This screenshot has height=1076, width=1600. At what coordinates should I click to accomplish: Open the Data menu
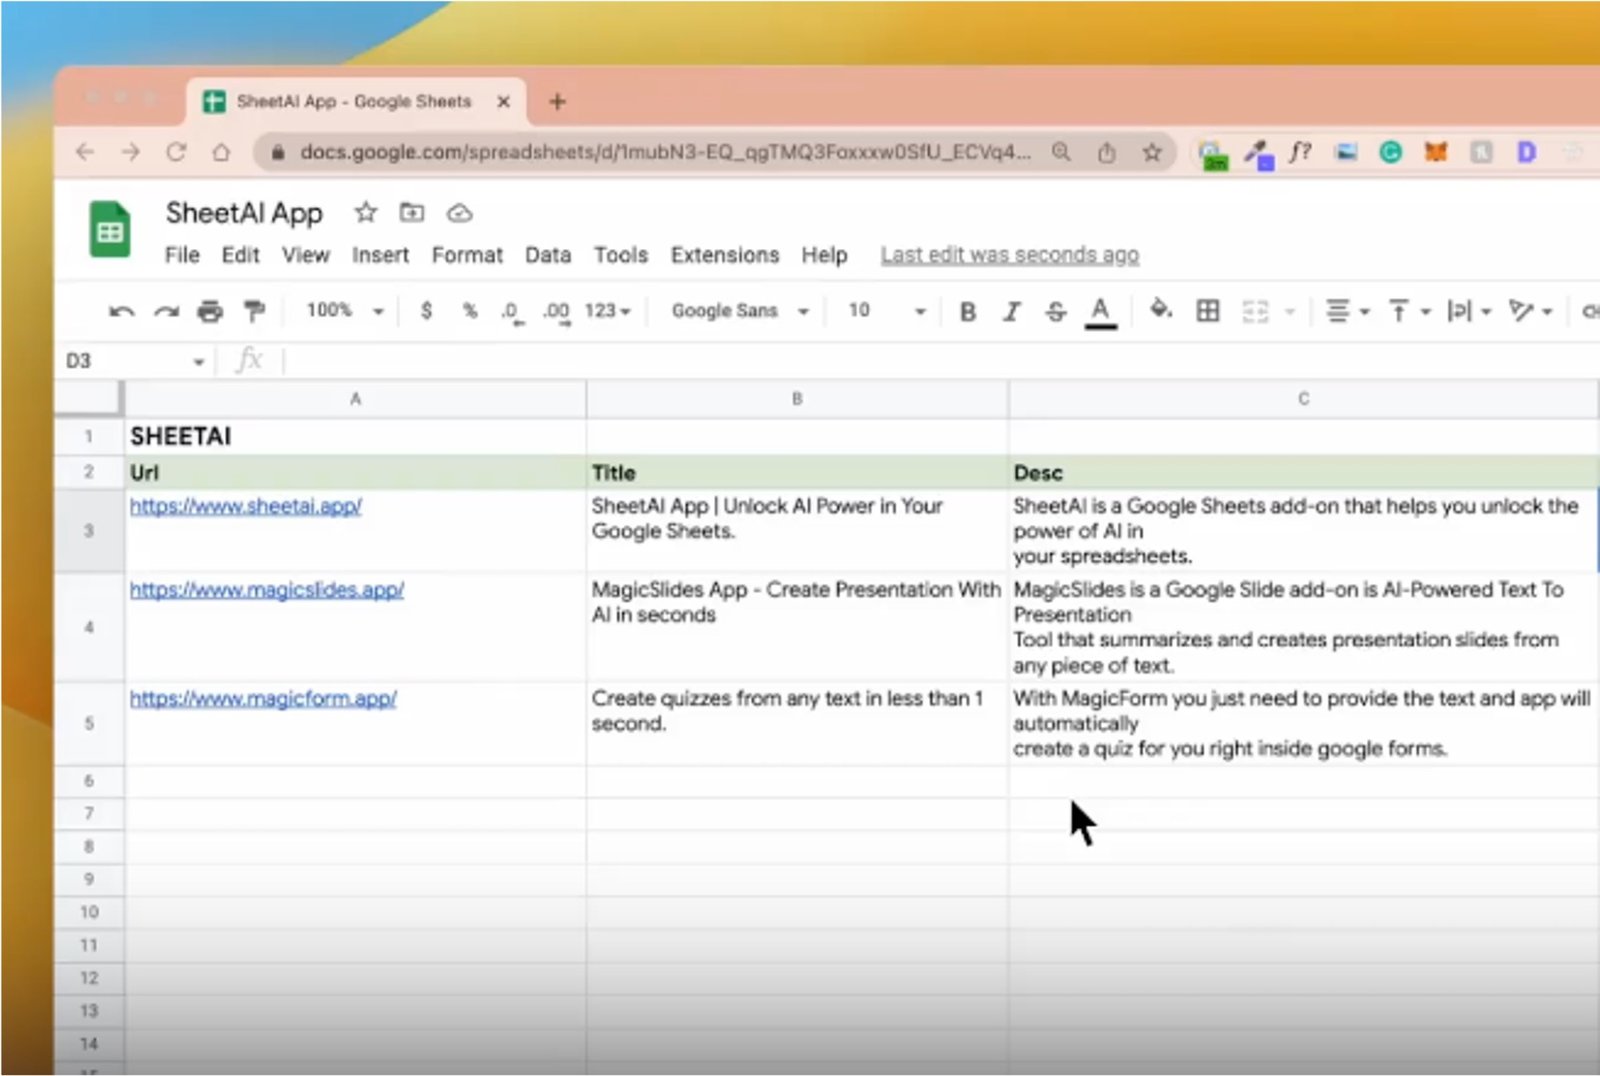click(548, 255)
